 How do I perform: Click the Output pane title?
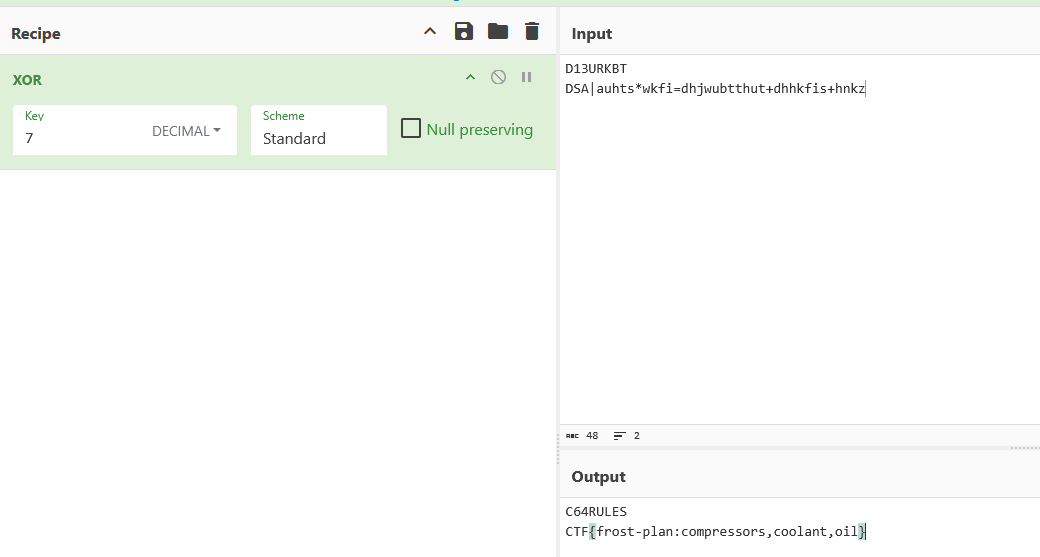[x=598, y=477]
